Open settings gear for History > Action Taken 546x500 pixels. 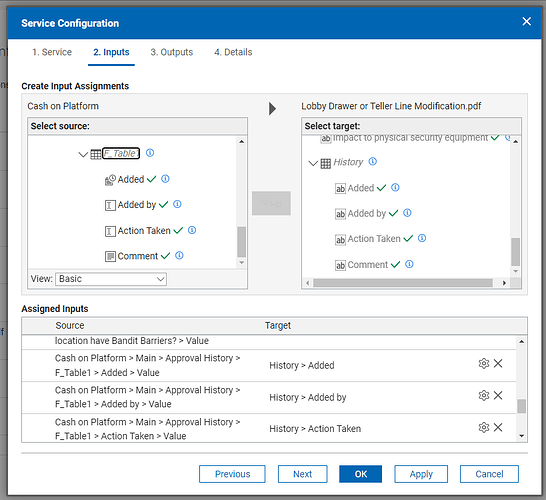coord(484,427)
